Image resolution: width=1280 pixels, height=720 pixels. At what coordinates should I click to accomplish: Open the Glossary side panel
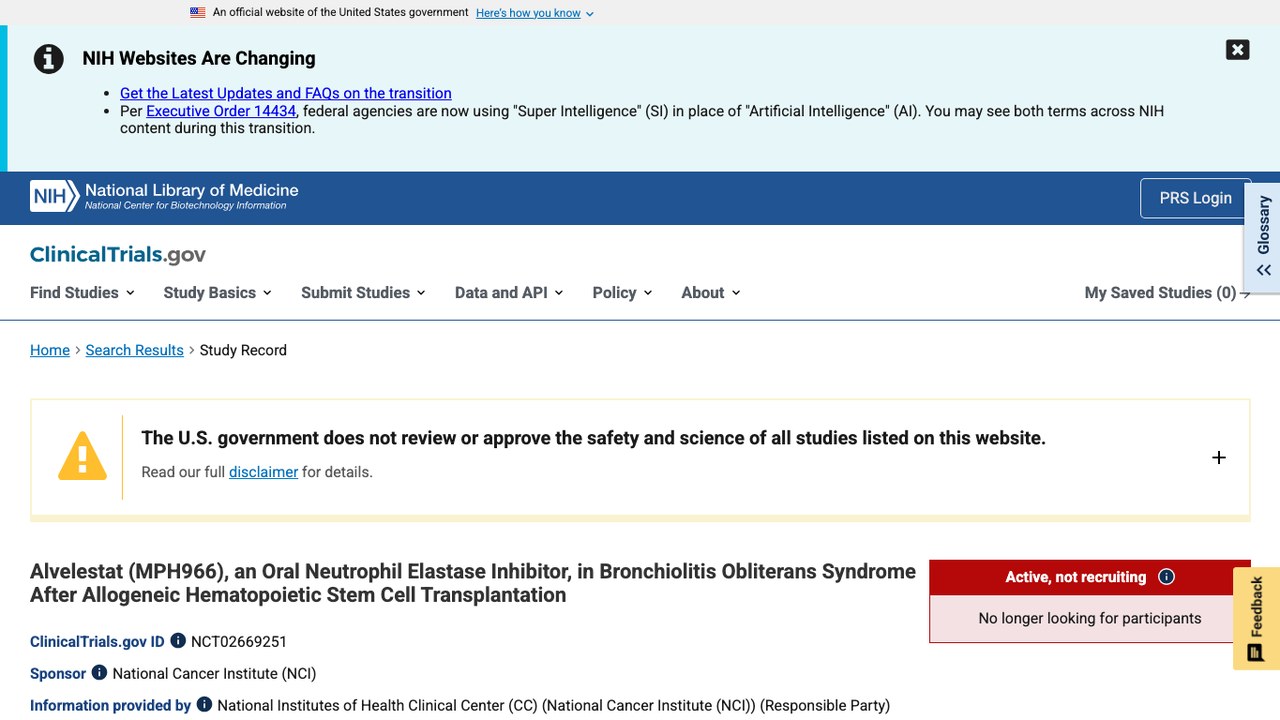1263,238
